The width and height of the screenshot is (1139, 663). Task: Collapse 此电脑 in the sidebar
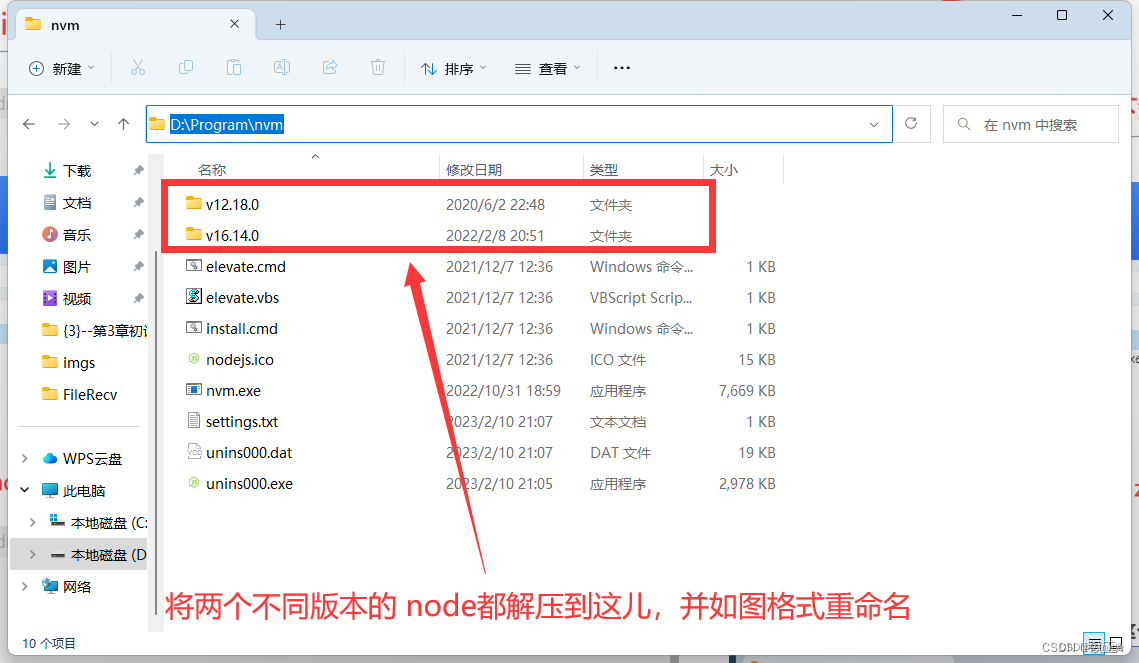tap(26, 490)
